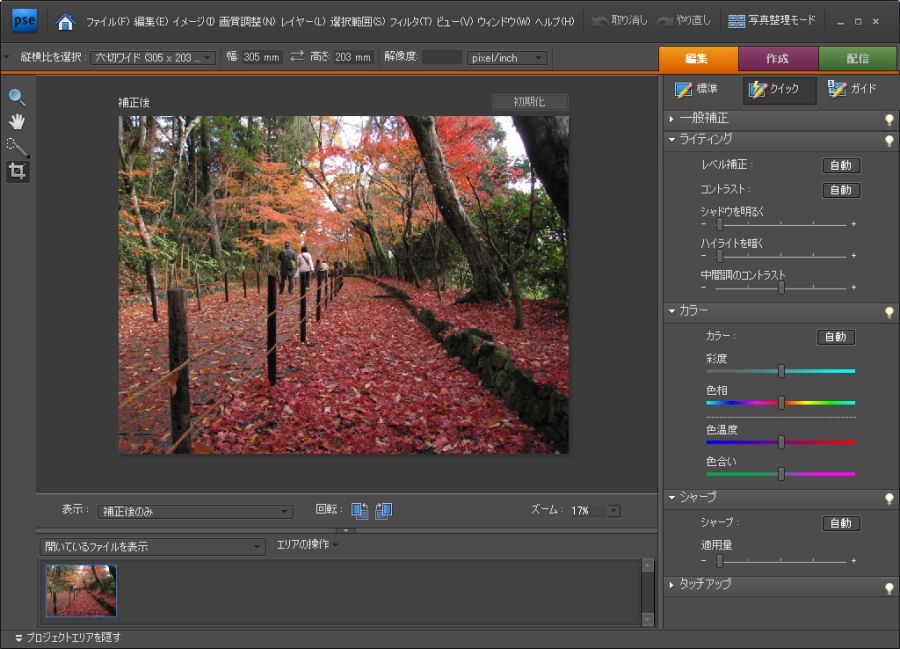
Task: Switch to the 作成 tab
Action: (x=777, y=58)
